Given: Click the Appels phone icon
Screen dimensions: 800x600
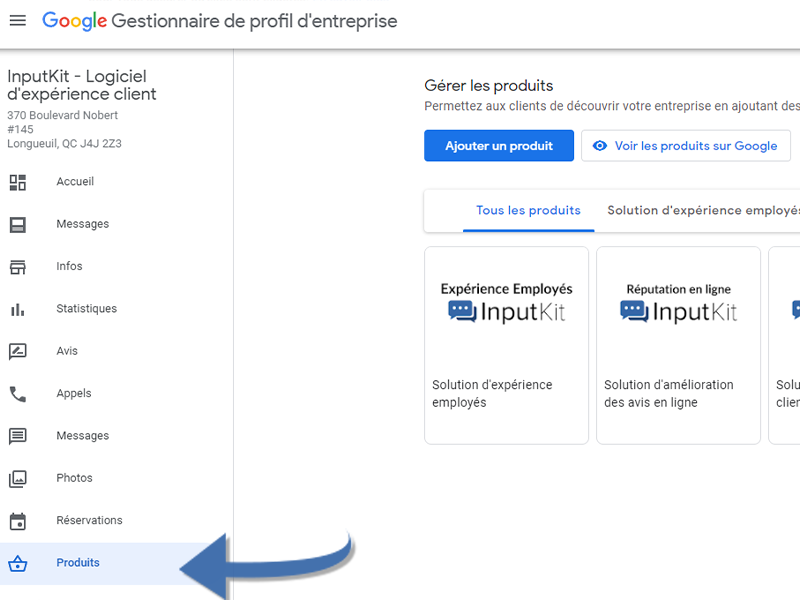Looking at the screenshot, I should tap(18, 394).
